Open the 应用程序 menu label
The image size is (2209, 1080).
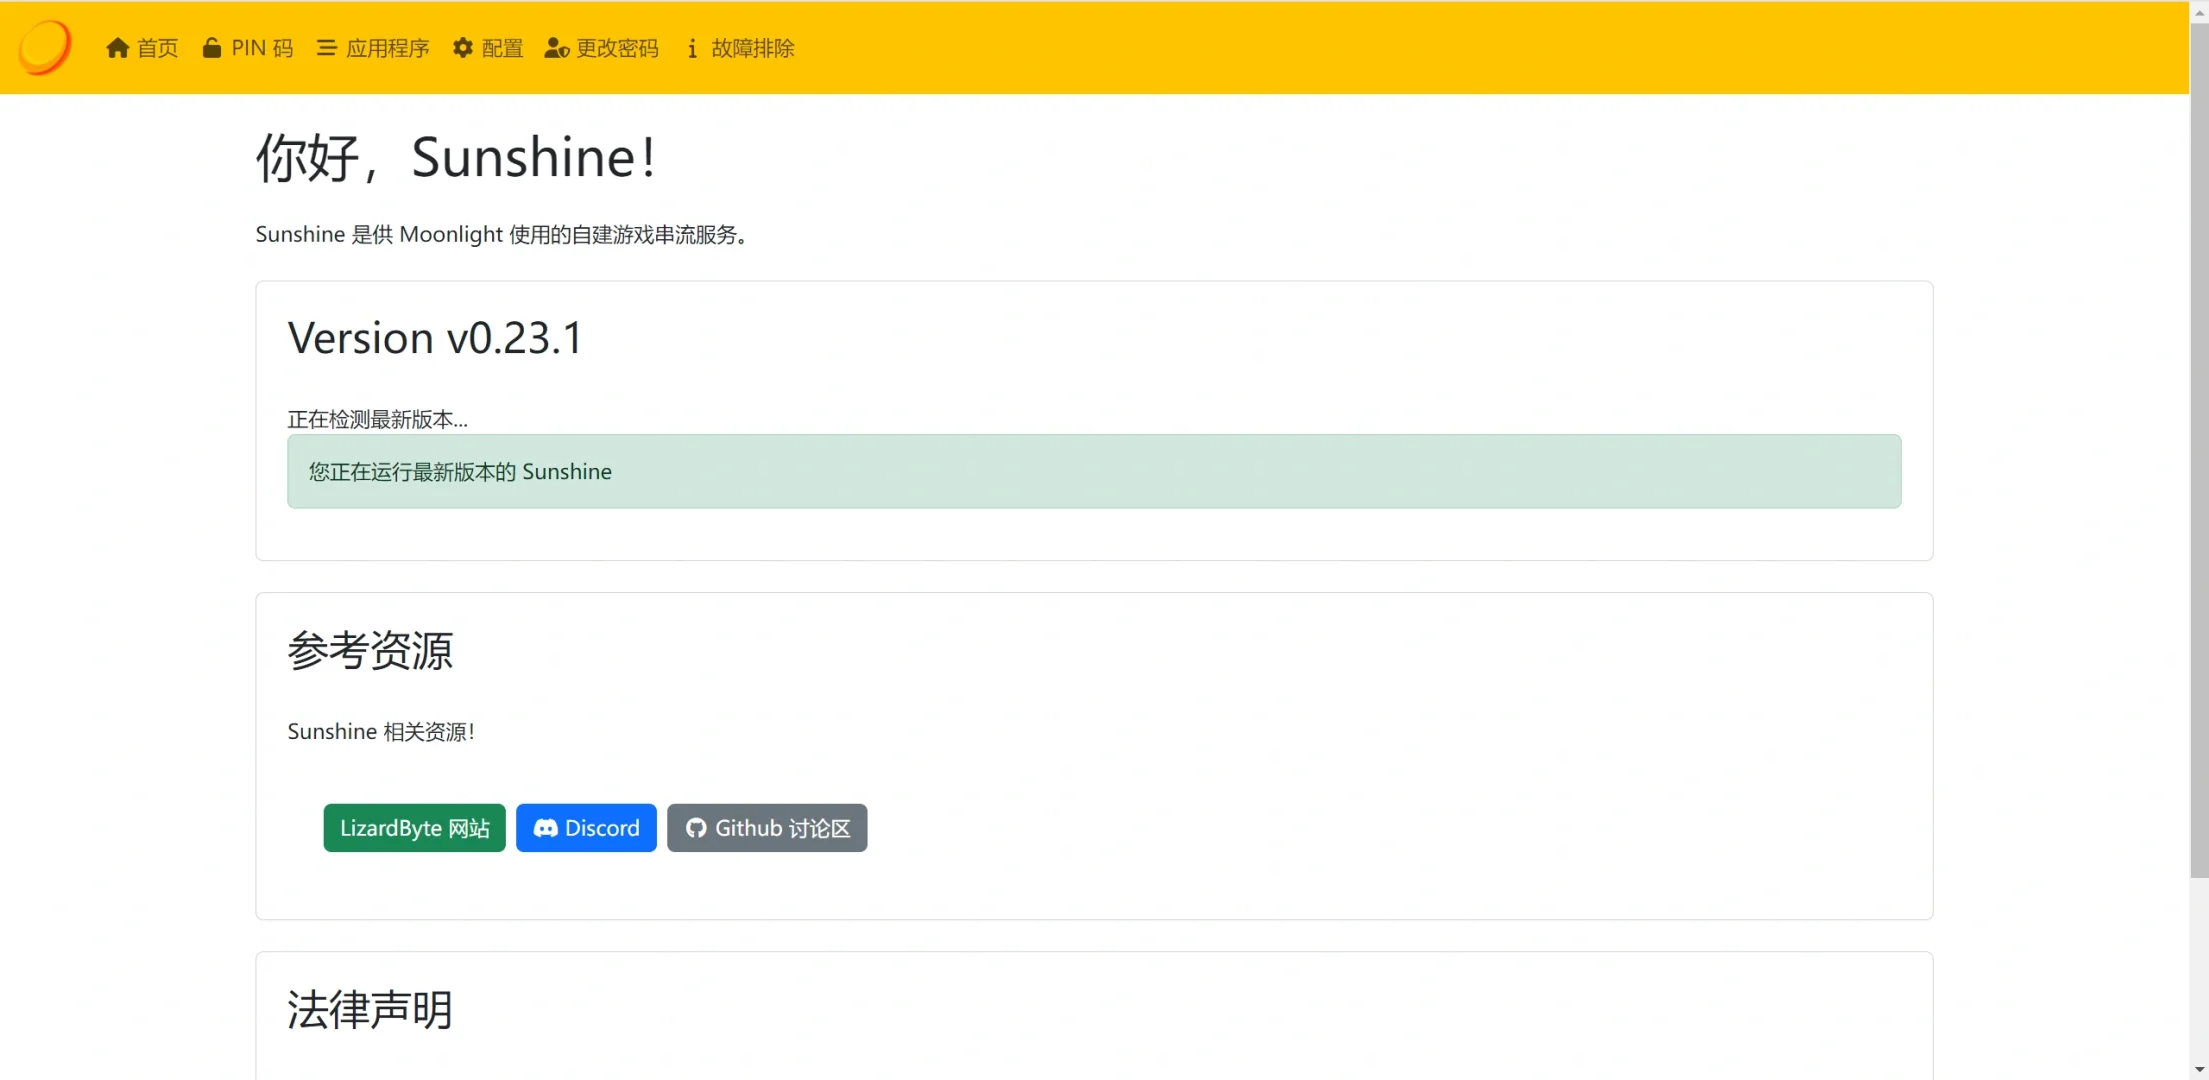tap(387, 48)
